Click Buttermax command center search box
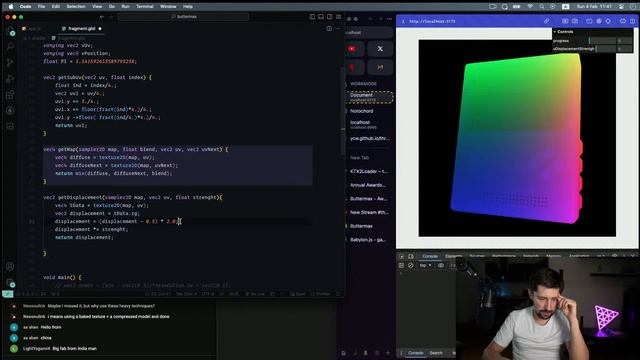The image size is (640, 360). [183, 17]
